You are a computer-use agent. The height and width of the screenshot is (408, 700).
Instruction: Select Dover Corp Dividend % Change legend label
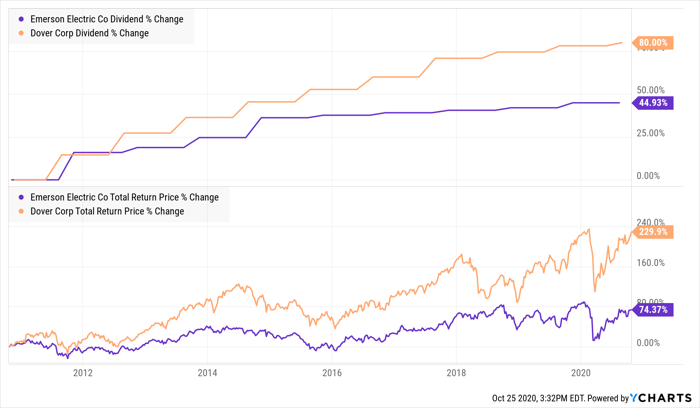[90, 33]
